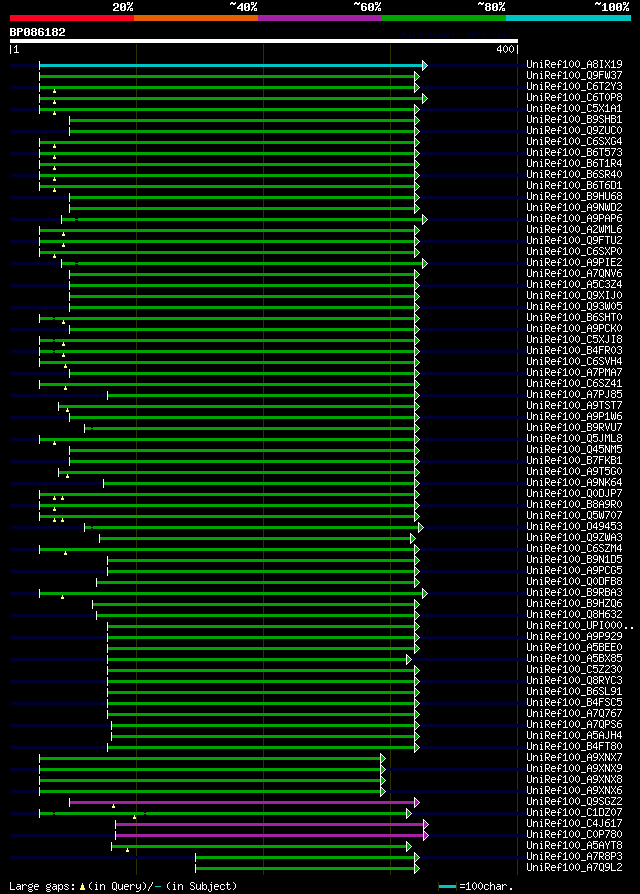The height and width of the screenshot is (894, 640).
Task: Click the red 20% identity color segment
Action: coord(72,18)
